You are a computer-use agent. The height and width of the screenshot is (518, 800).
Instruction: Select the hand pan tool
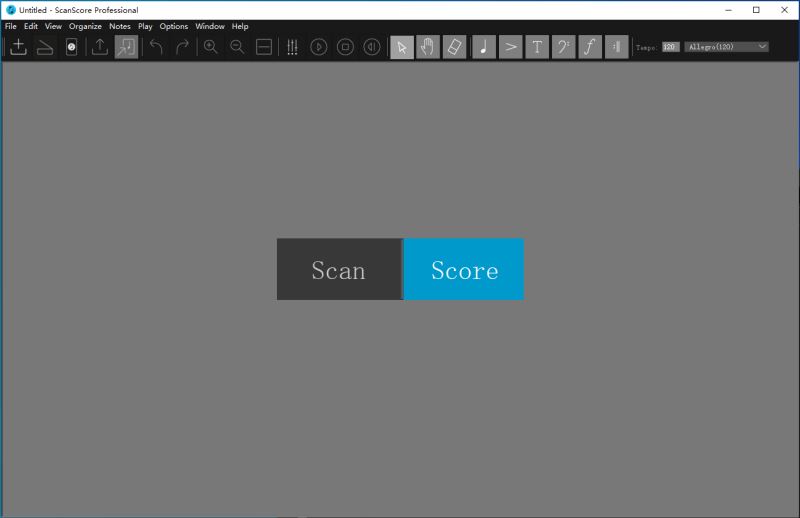(x=428, y=47)
